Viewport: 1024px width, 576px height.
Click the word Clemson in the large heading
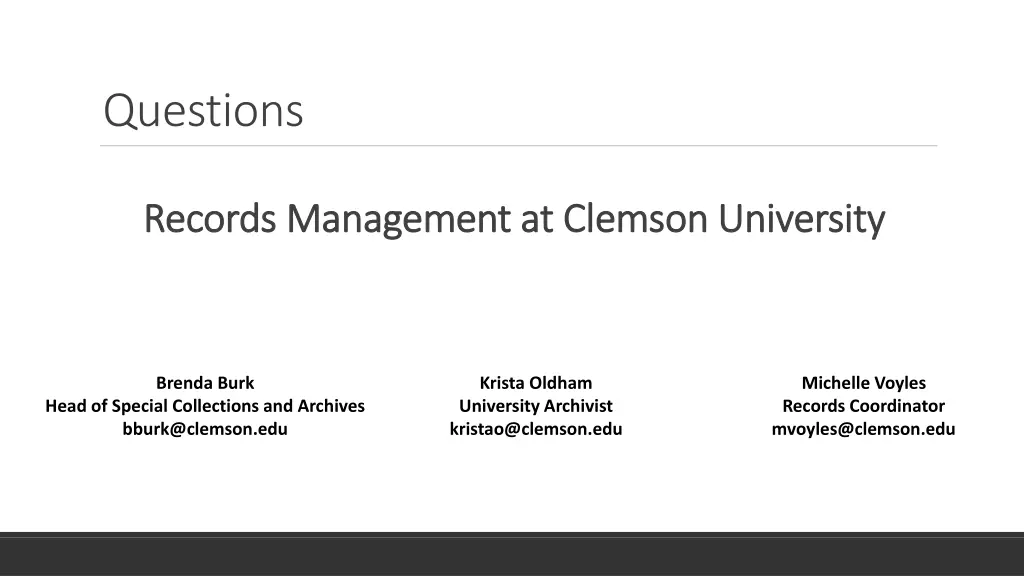pos(635,218)
